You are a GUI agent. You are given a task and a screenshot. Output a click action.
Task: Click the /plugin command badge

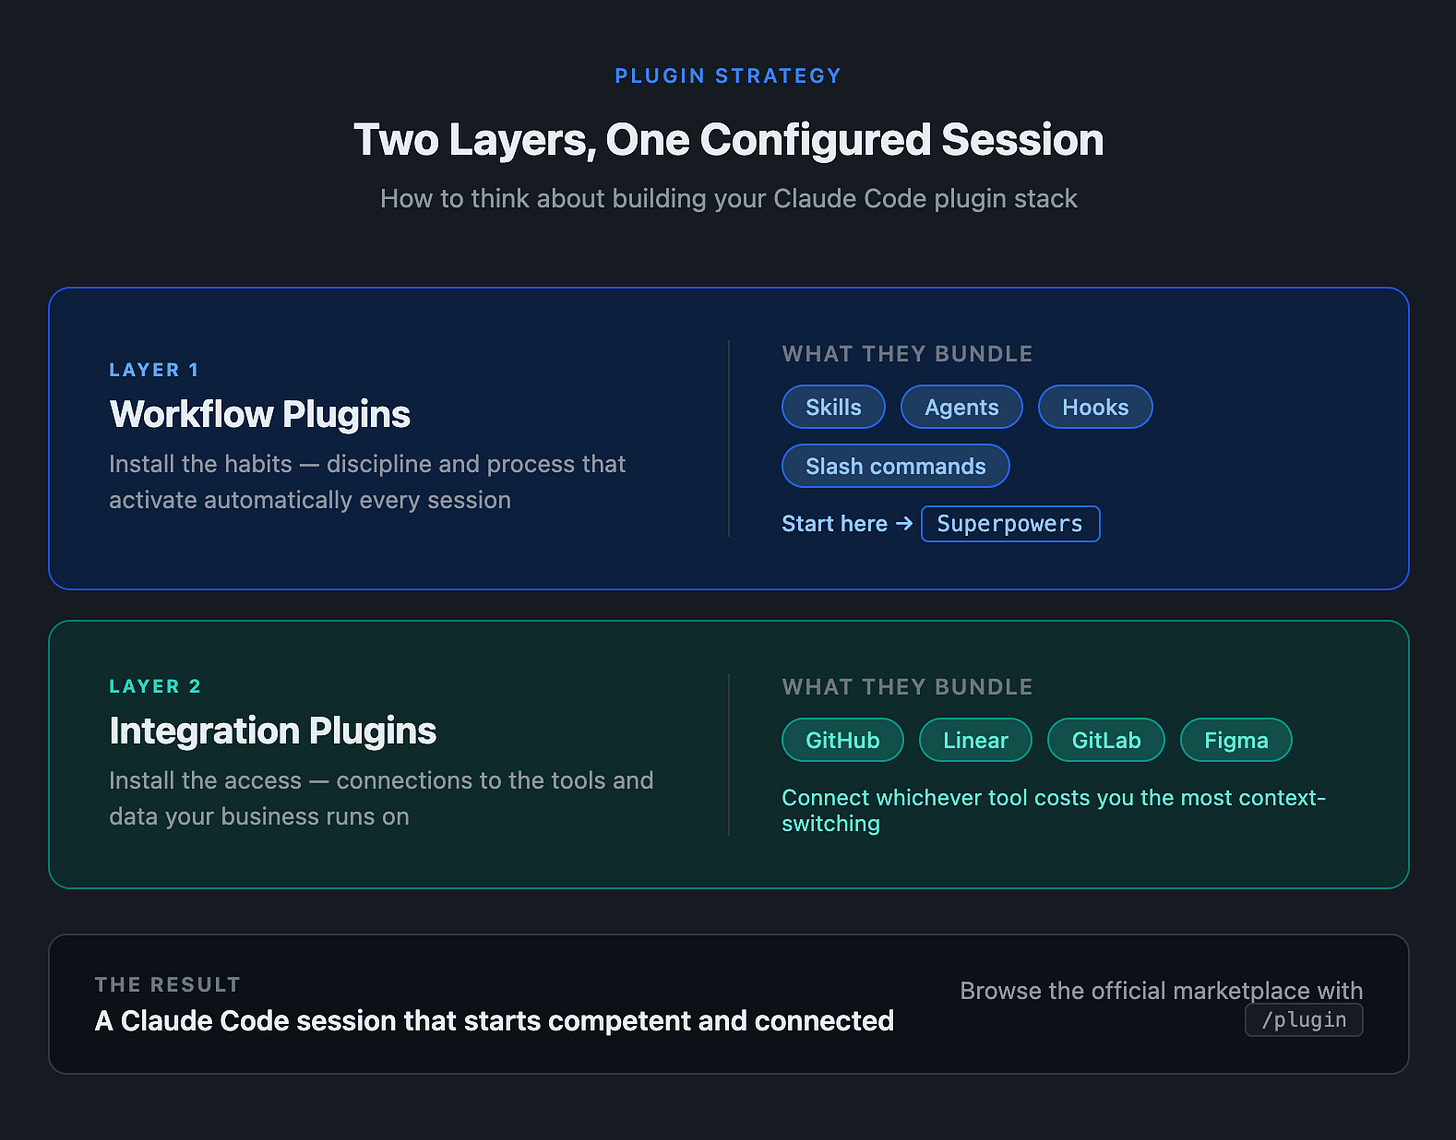(1304, 1020)
